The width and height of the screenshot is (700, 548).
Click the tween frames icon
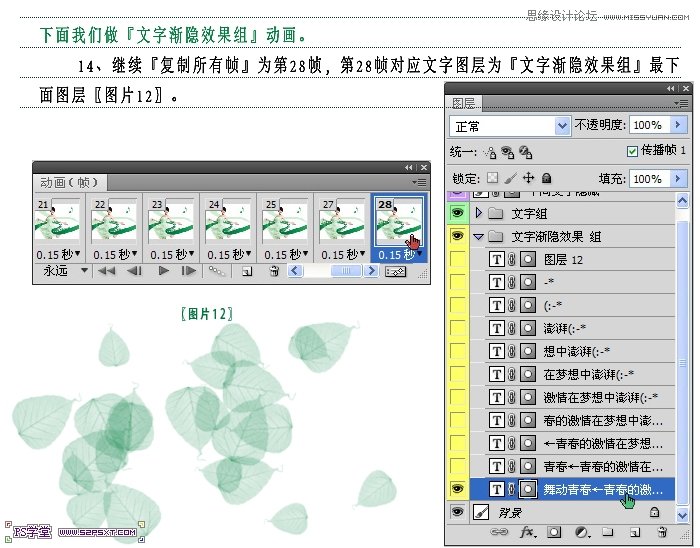point(217,271)
